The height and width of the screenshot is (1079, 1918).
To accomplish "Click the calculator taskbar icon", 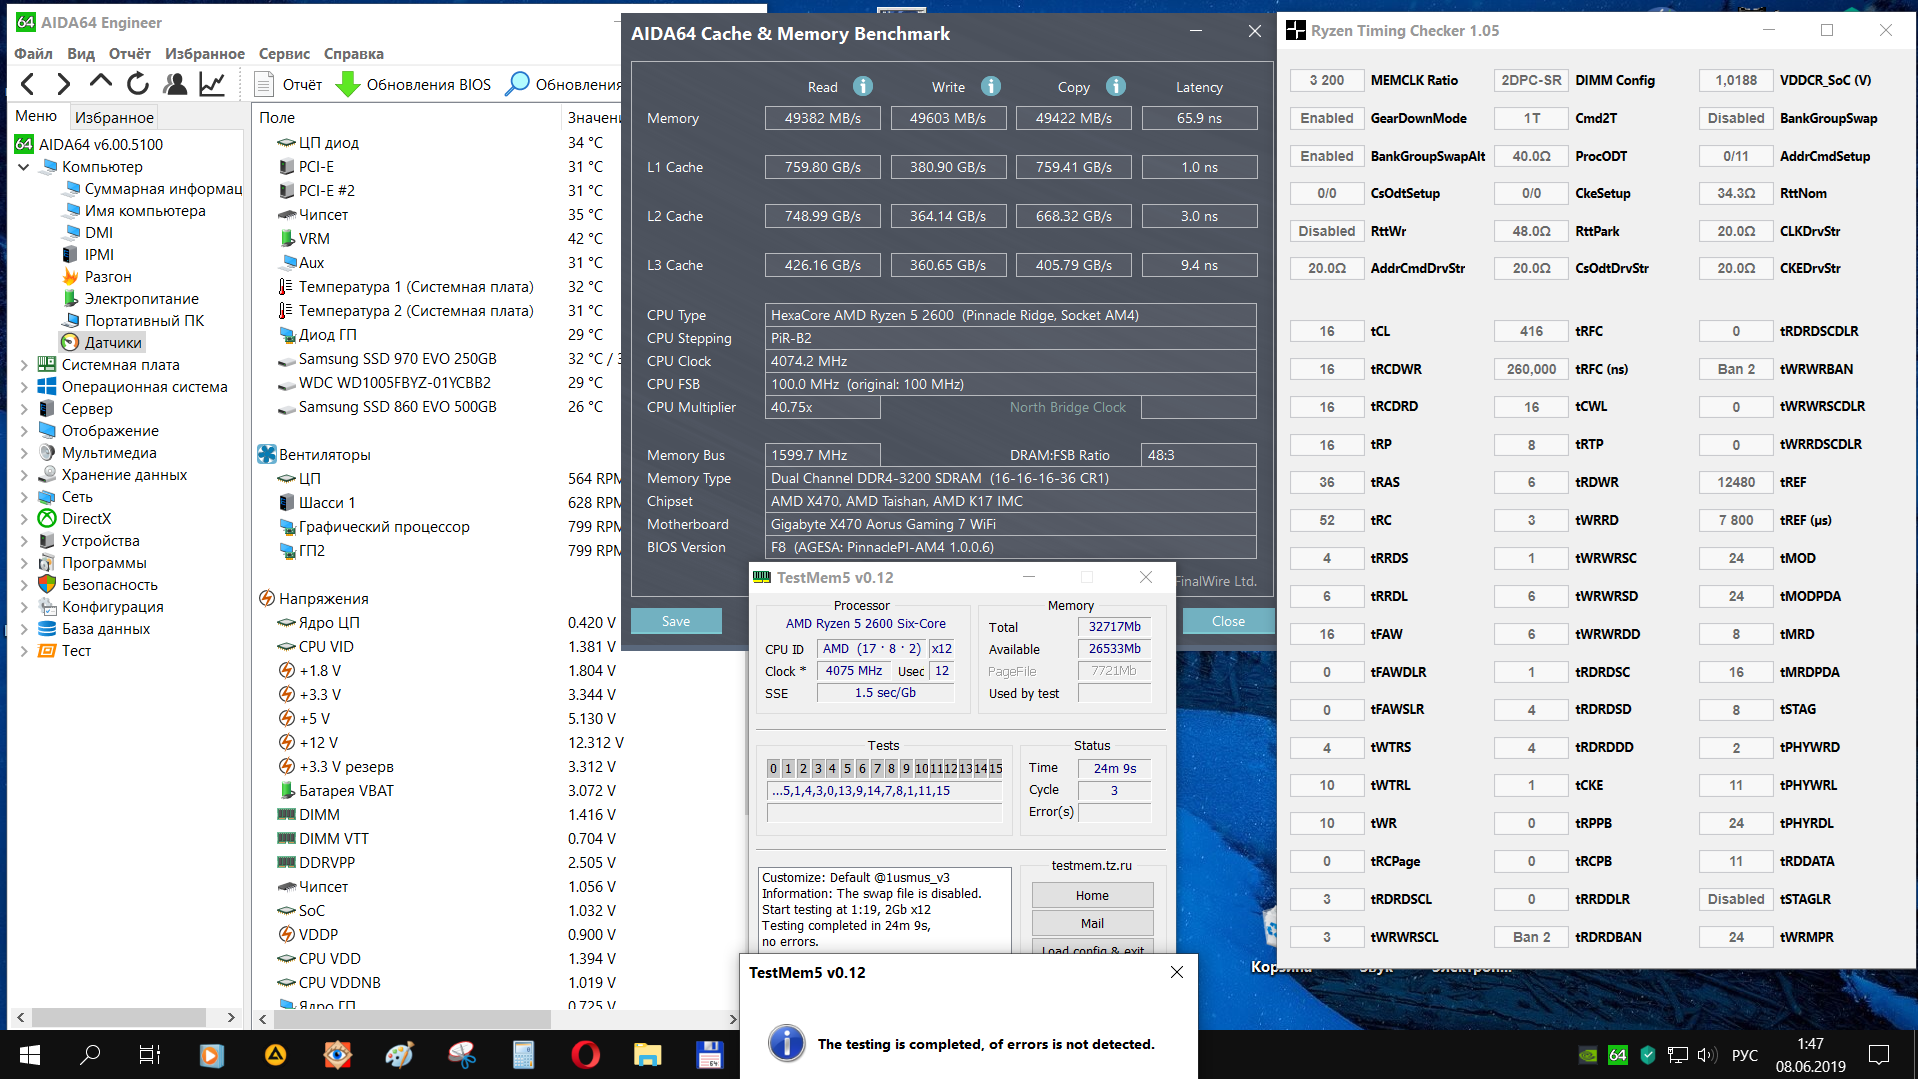I will (523, 1054).
